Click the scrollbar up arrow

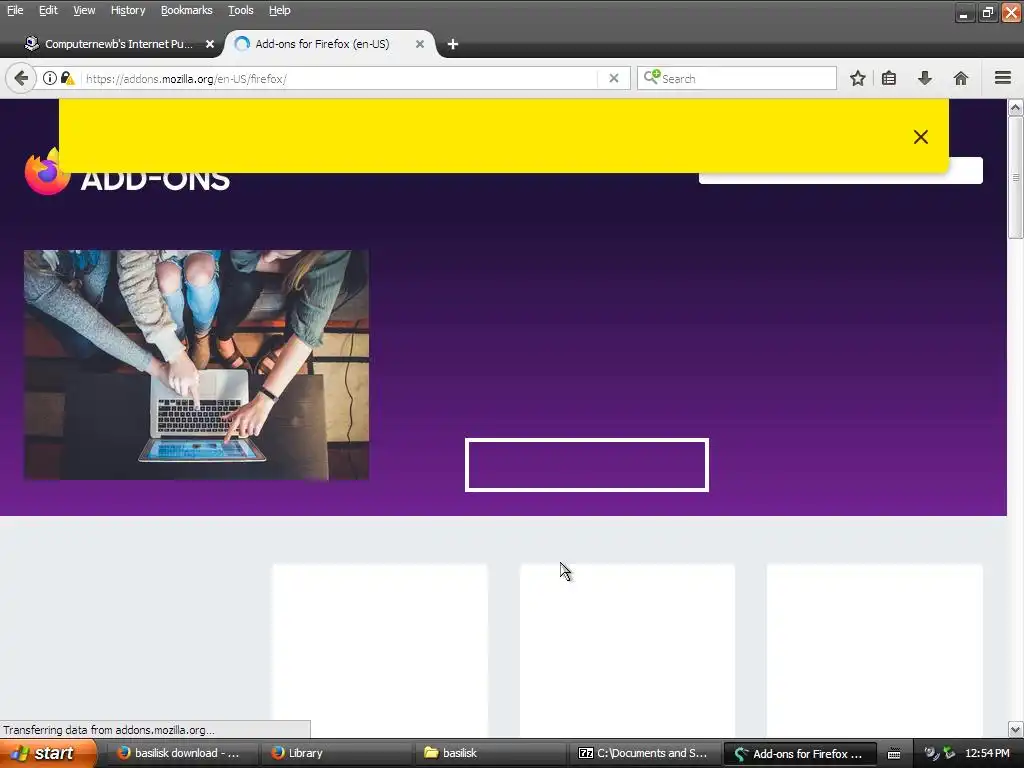[x=1015, y=108]
